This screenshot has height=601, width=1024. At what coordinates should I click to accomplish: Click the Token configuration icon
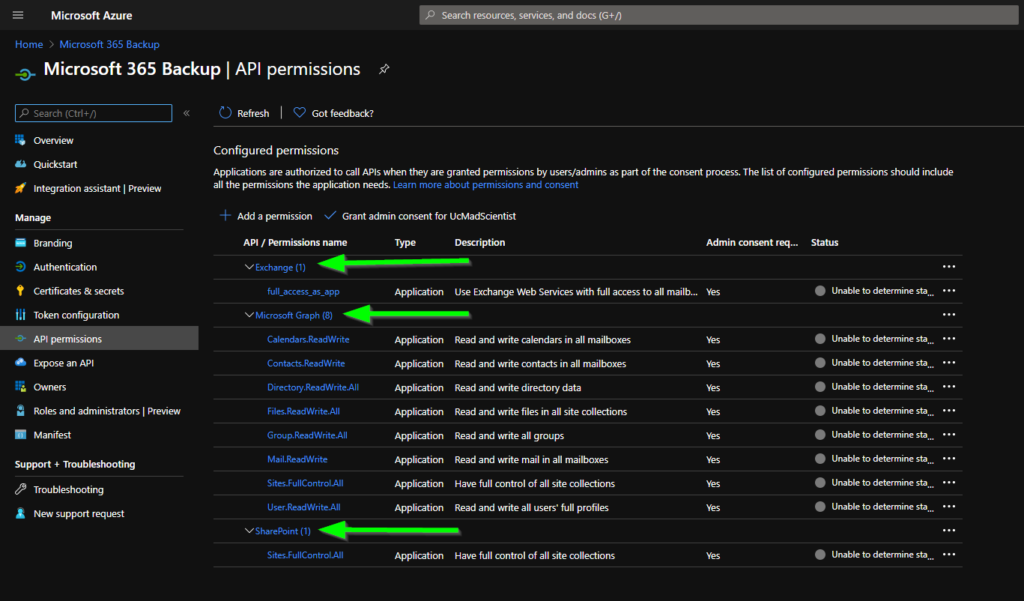coord(20,315)
